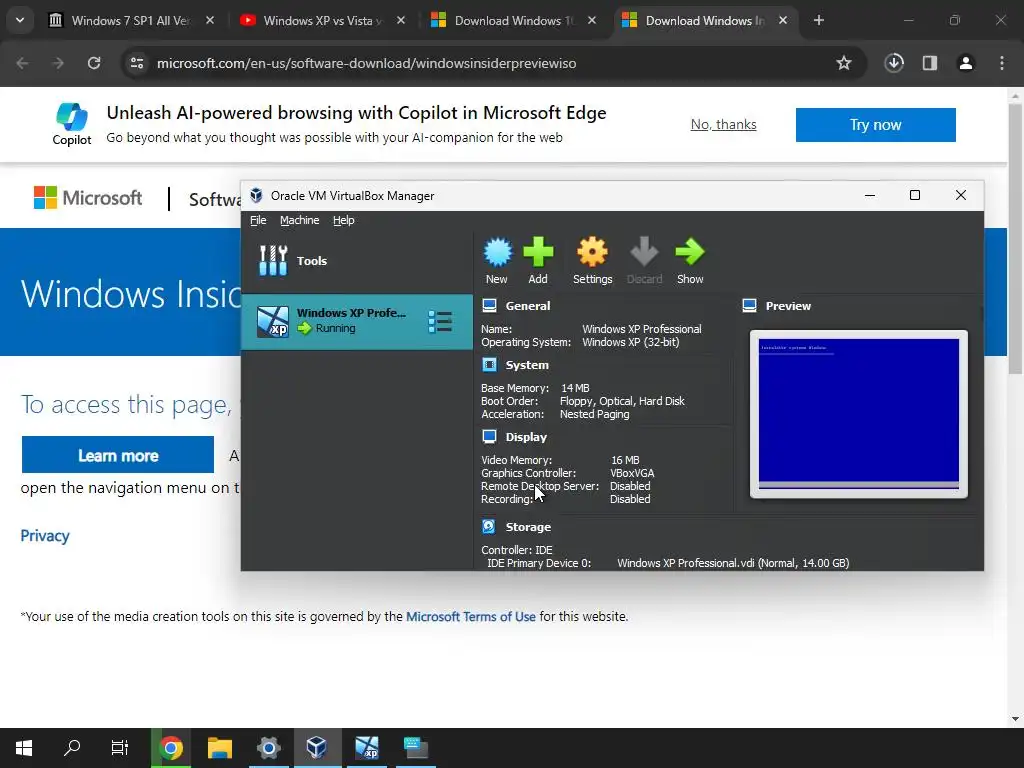
Task: Open VM Settings gear icon
Action: click(592, 252)
